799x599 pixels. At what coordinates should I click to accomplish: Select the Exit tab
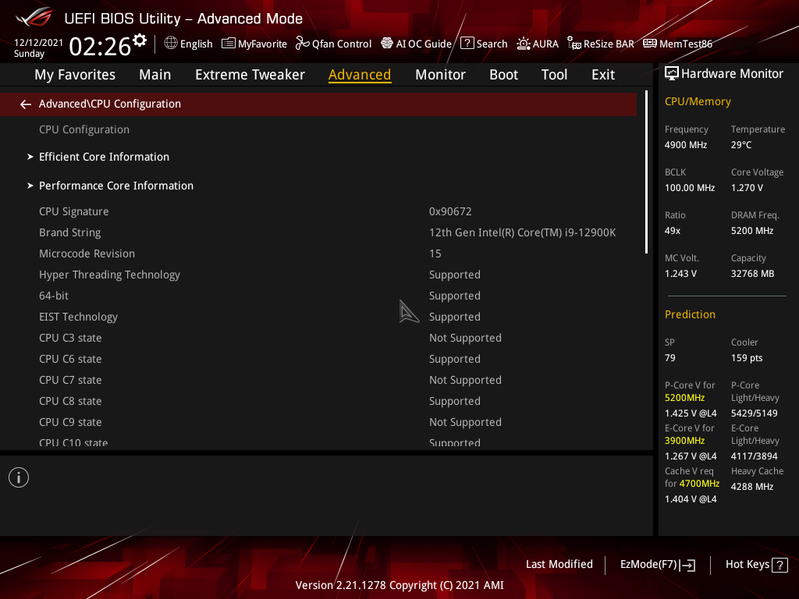(603, 75)
